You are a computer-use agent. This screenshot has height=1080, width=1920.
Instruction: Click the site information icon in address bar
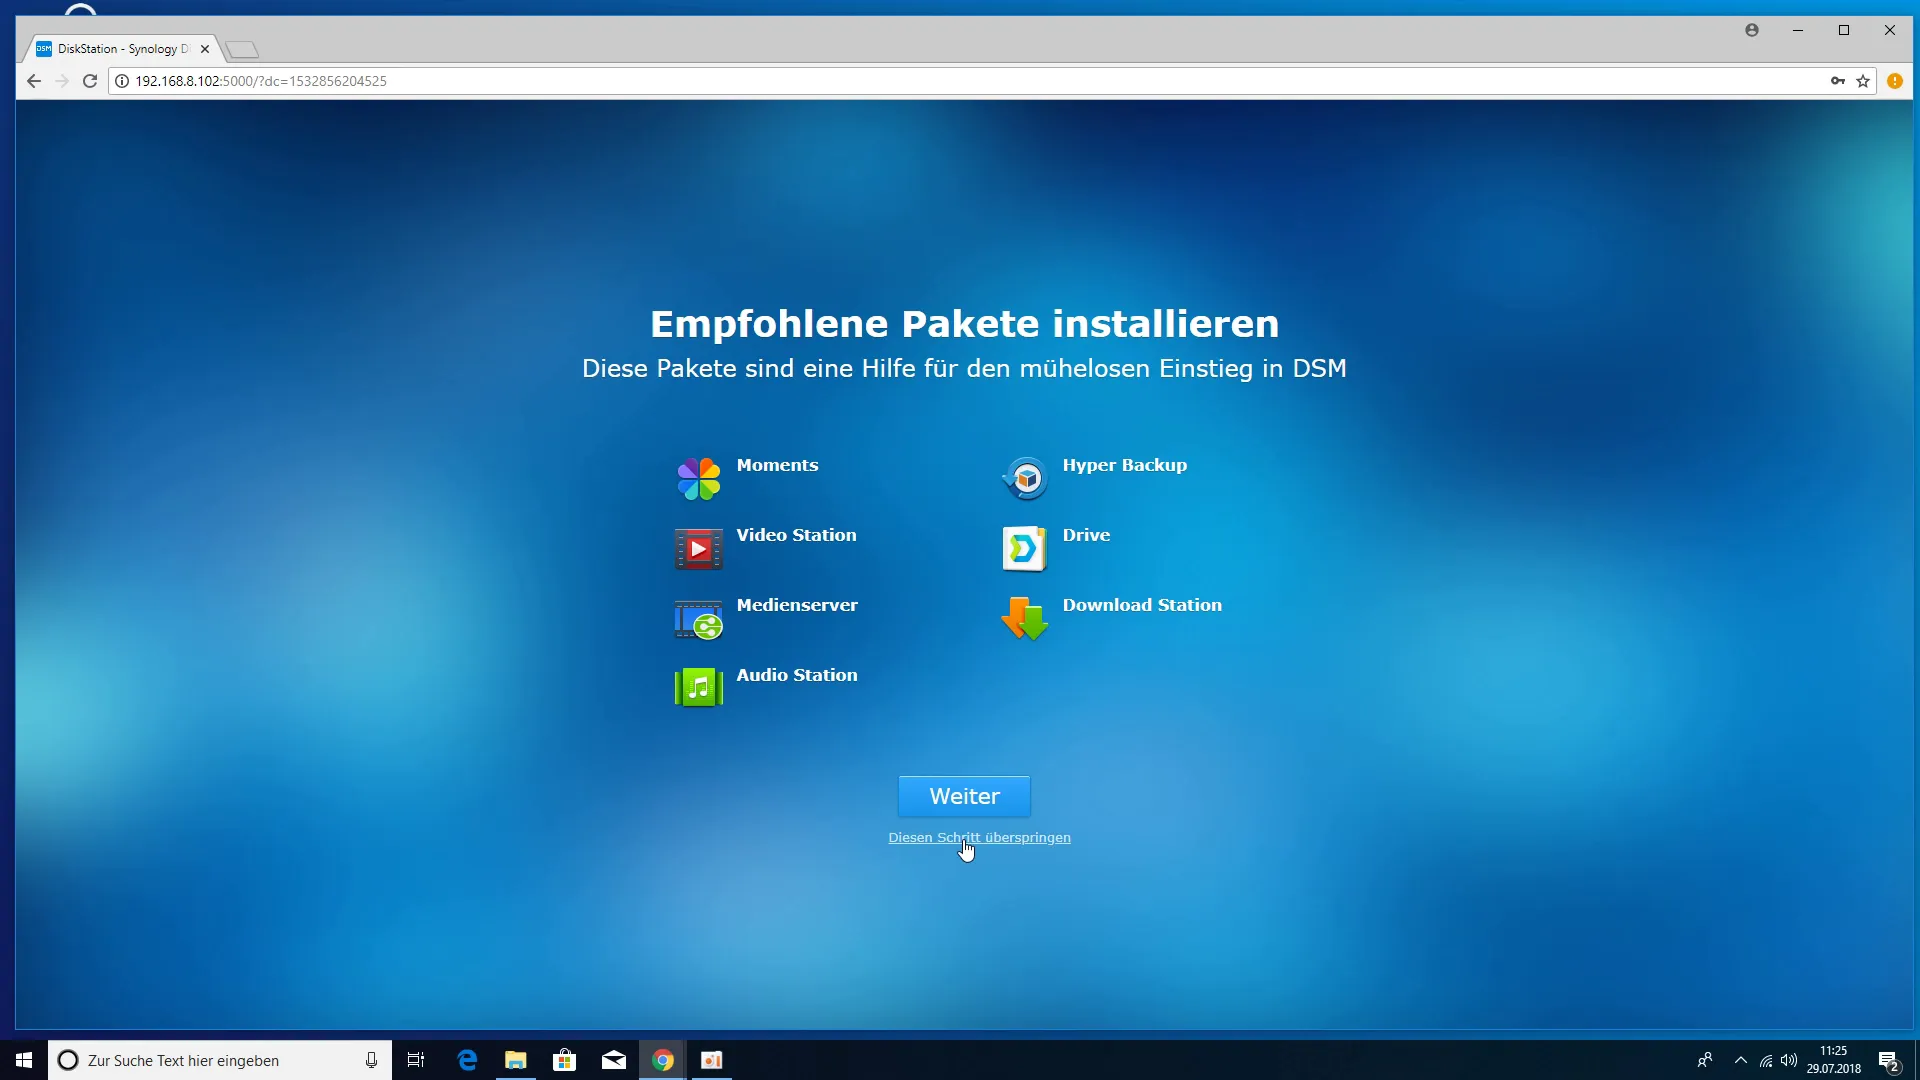click(122, 81)
